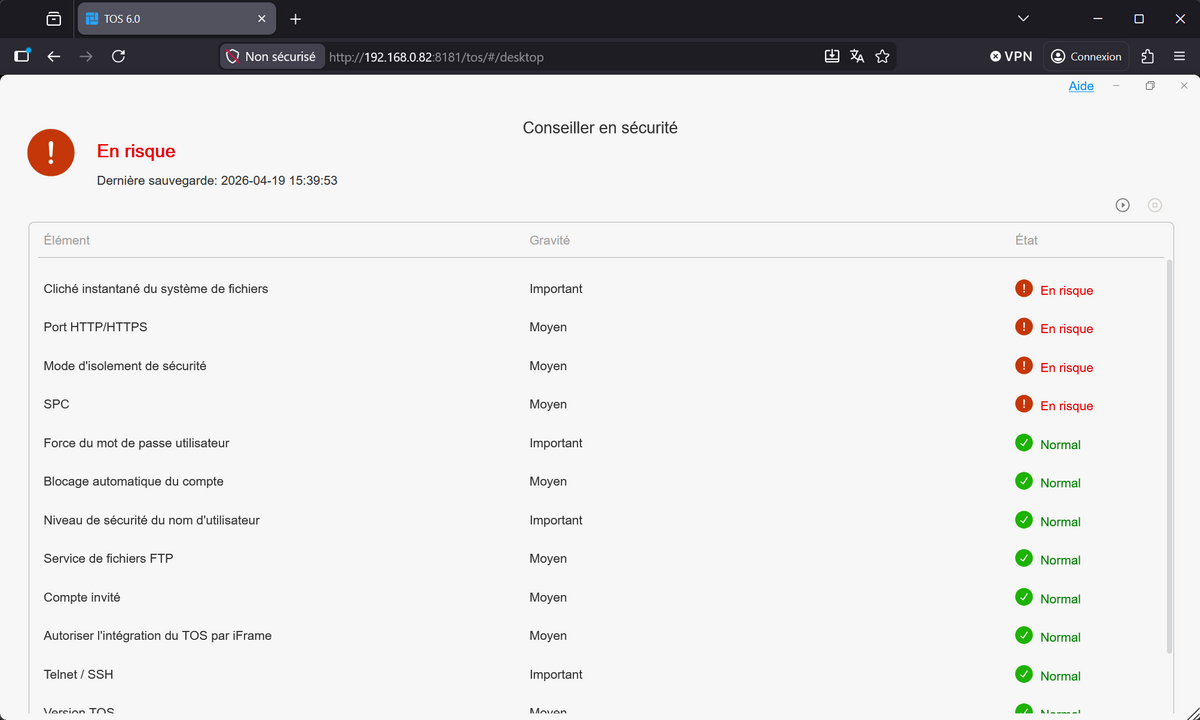
Task: Click the risk icon for Cliché instantané row
Action: [1024, 289]
